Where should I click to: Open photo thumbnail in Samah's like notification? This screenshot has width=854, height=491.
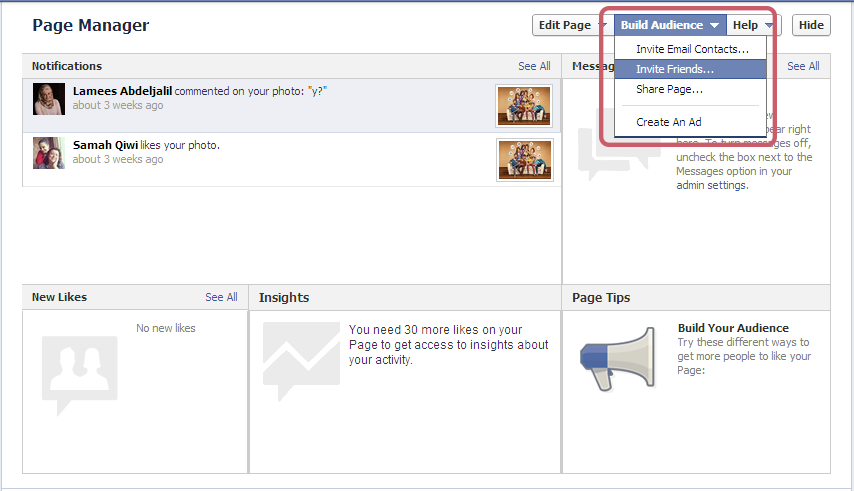(x=524, y=159)
